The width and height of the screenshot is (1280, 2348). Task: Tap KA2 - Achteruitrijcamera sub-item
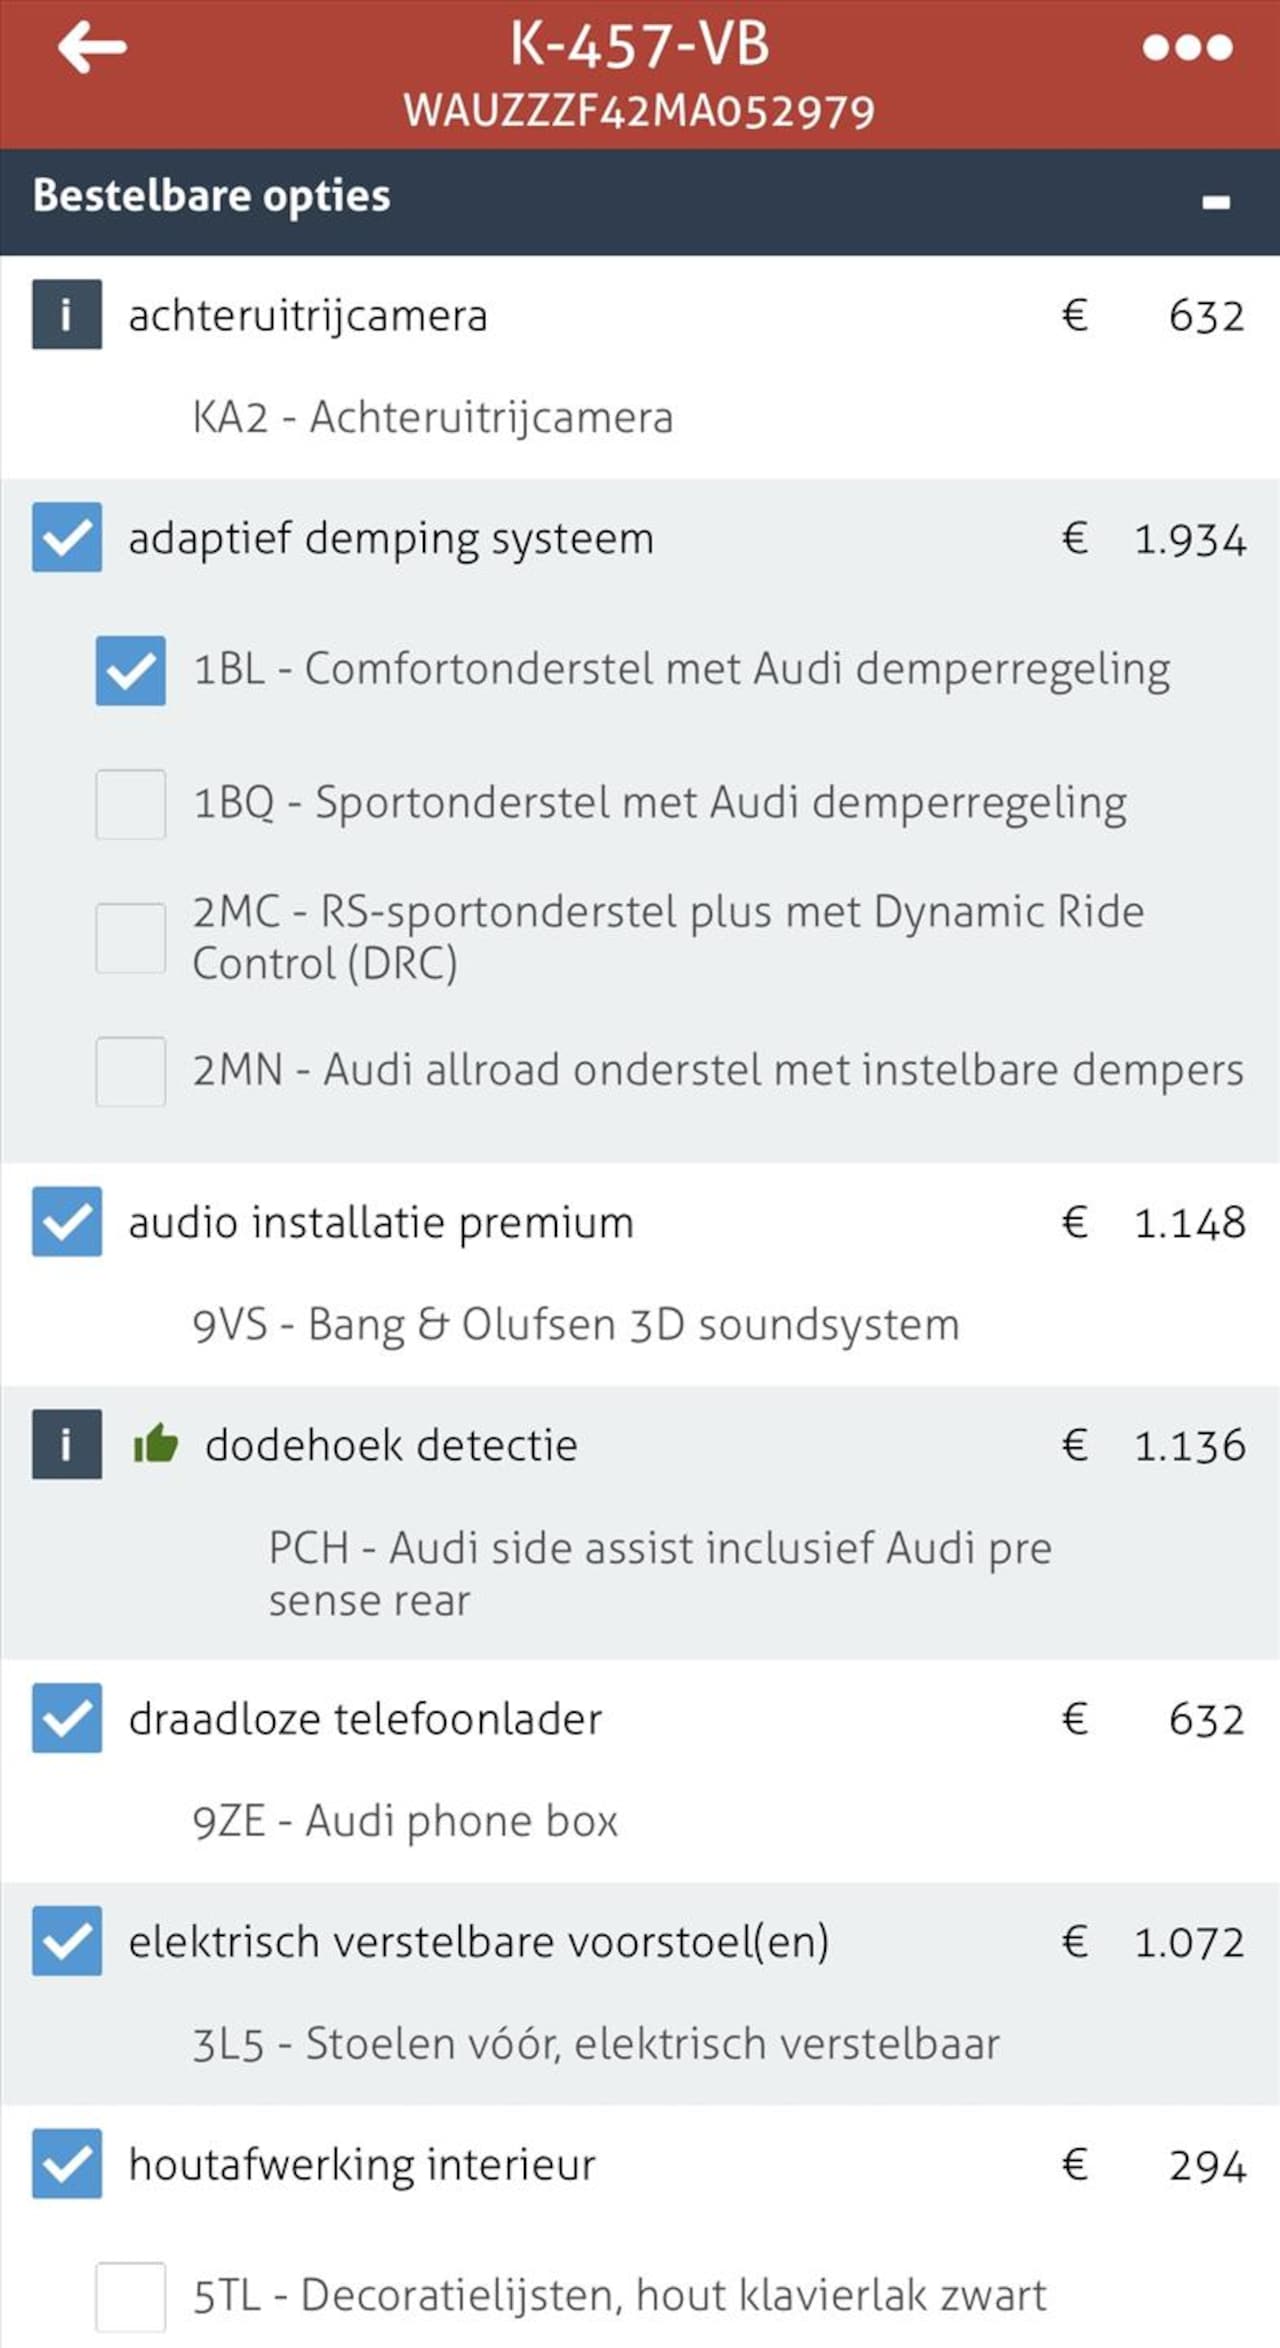[433, 417]
